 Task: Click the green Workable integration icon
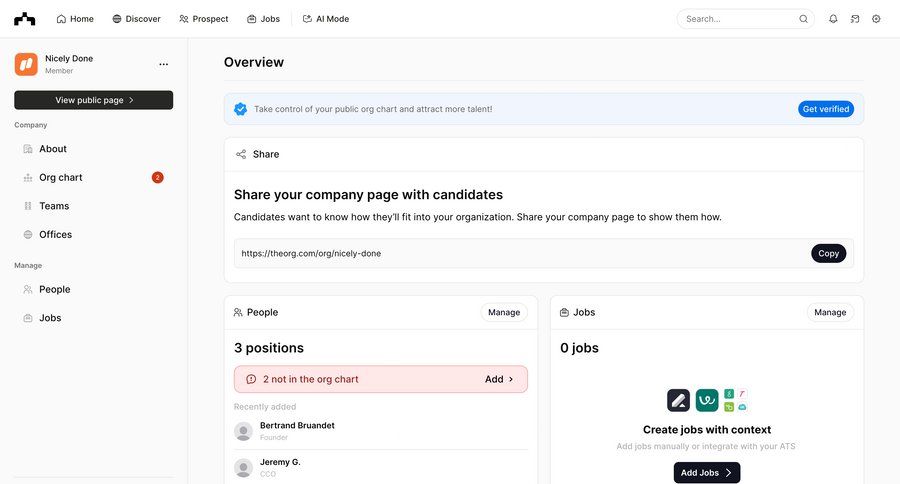point(707,400)
